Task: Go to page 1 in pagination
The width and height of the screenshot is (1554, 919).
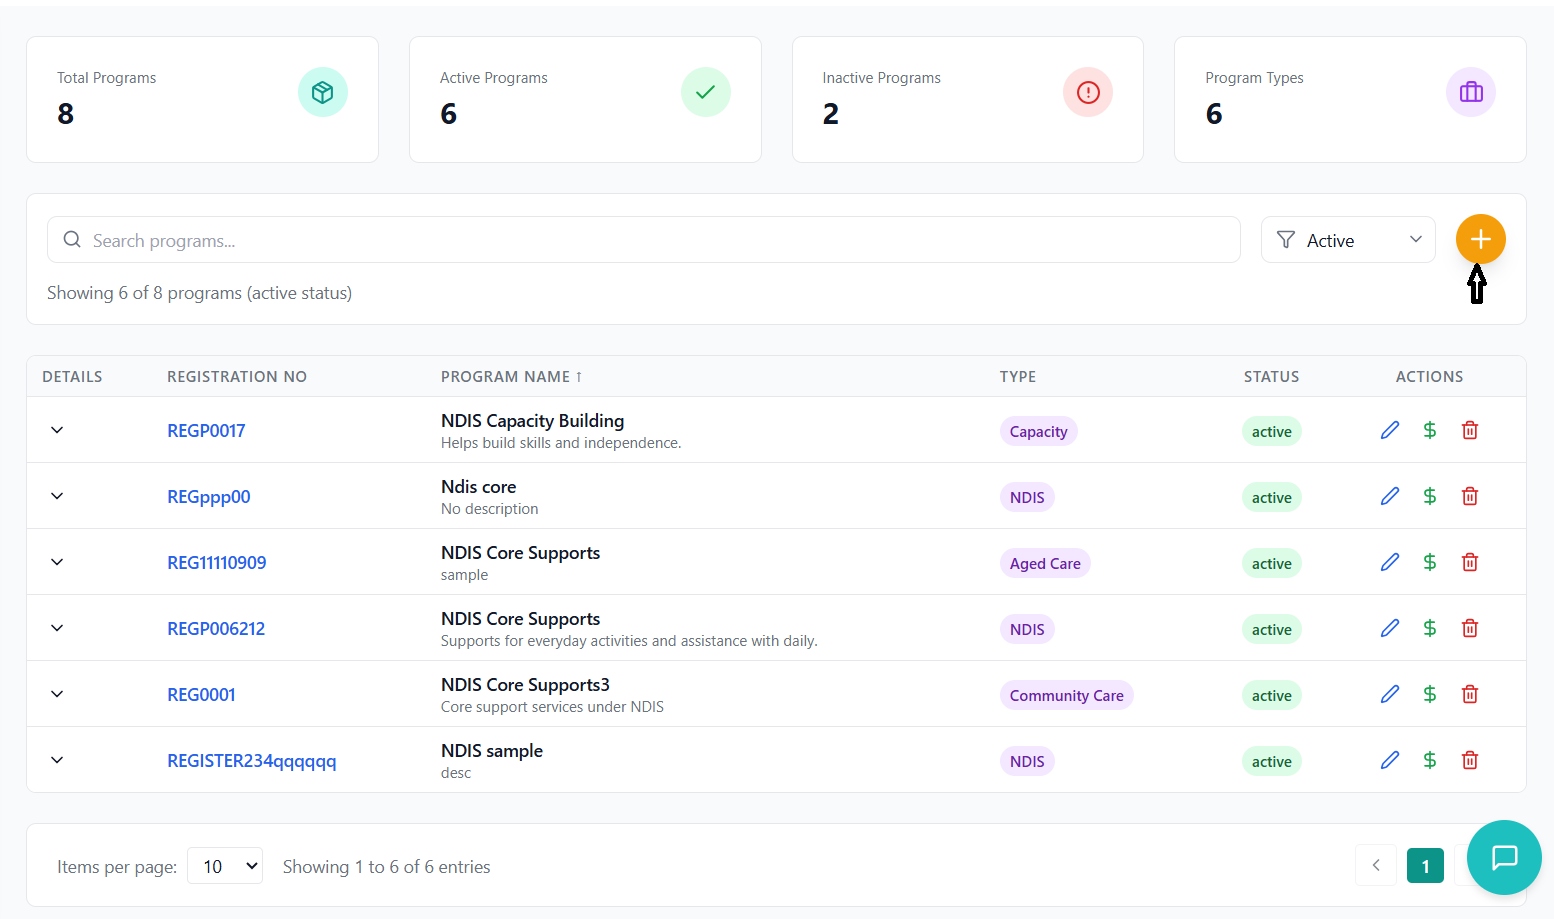Action: tap(1425, 866)
